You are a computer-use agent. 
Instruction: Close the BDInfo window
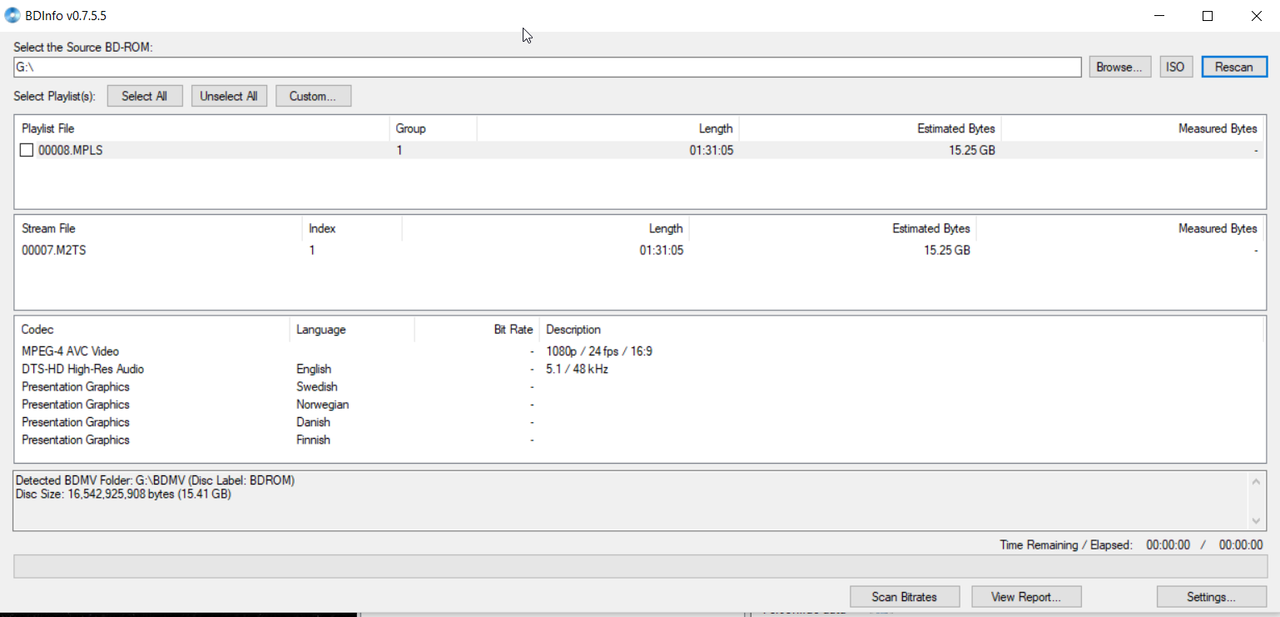pyautogui.click(x=1255, y=16)
